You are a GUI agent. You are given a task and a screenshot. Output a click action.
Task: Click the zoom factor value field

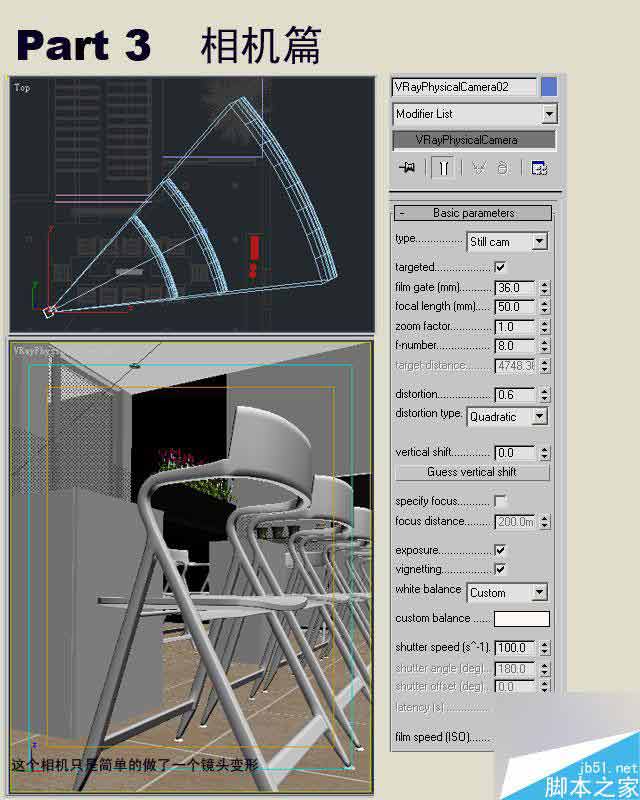pos(515,327)
